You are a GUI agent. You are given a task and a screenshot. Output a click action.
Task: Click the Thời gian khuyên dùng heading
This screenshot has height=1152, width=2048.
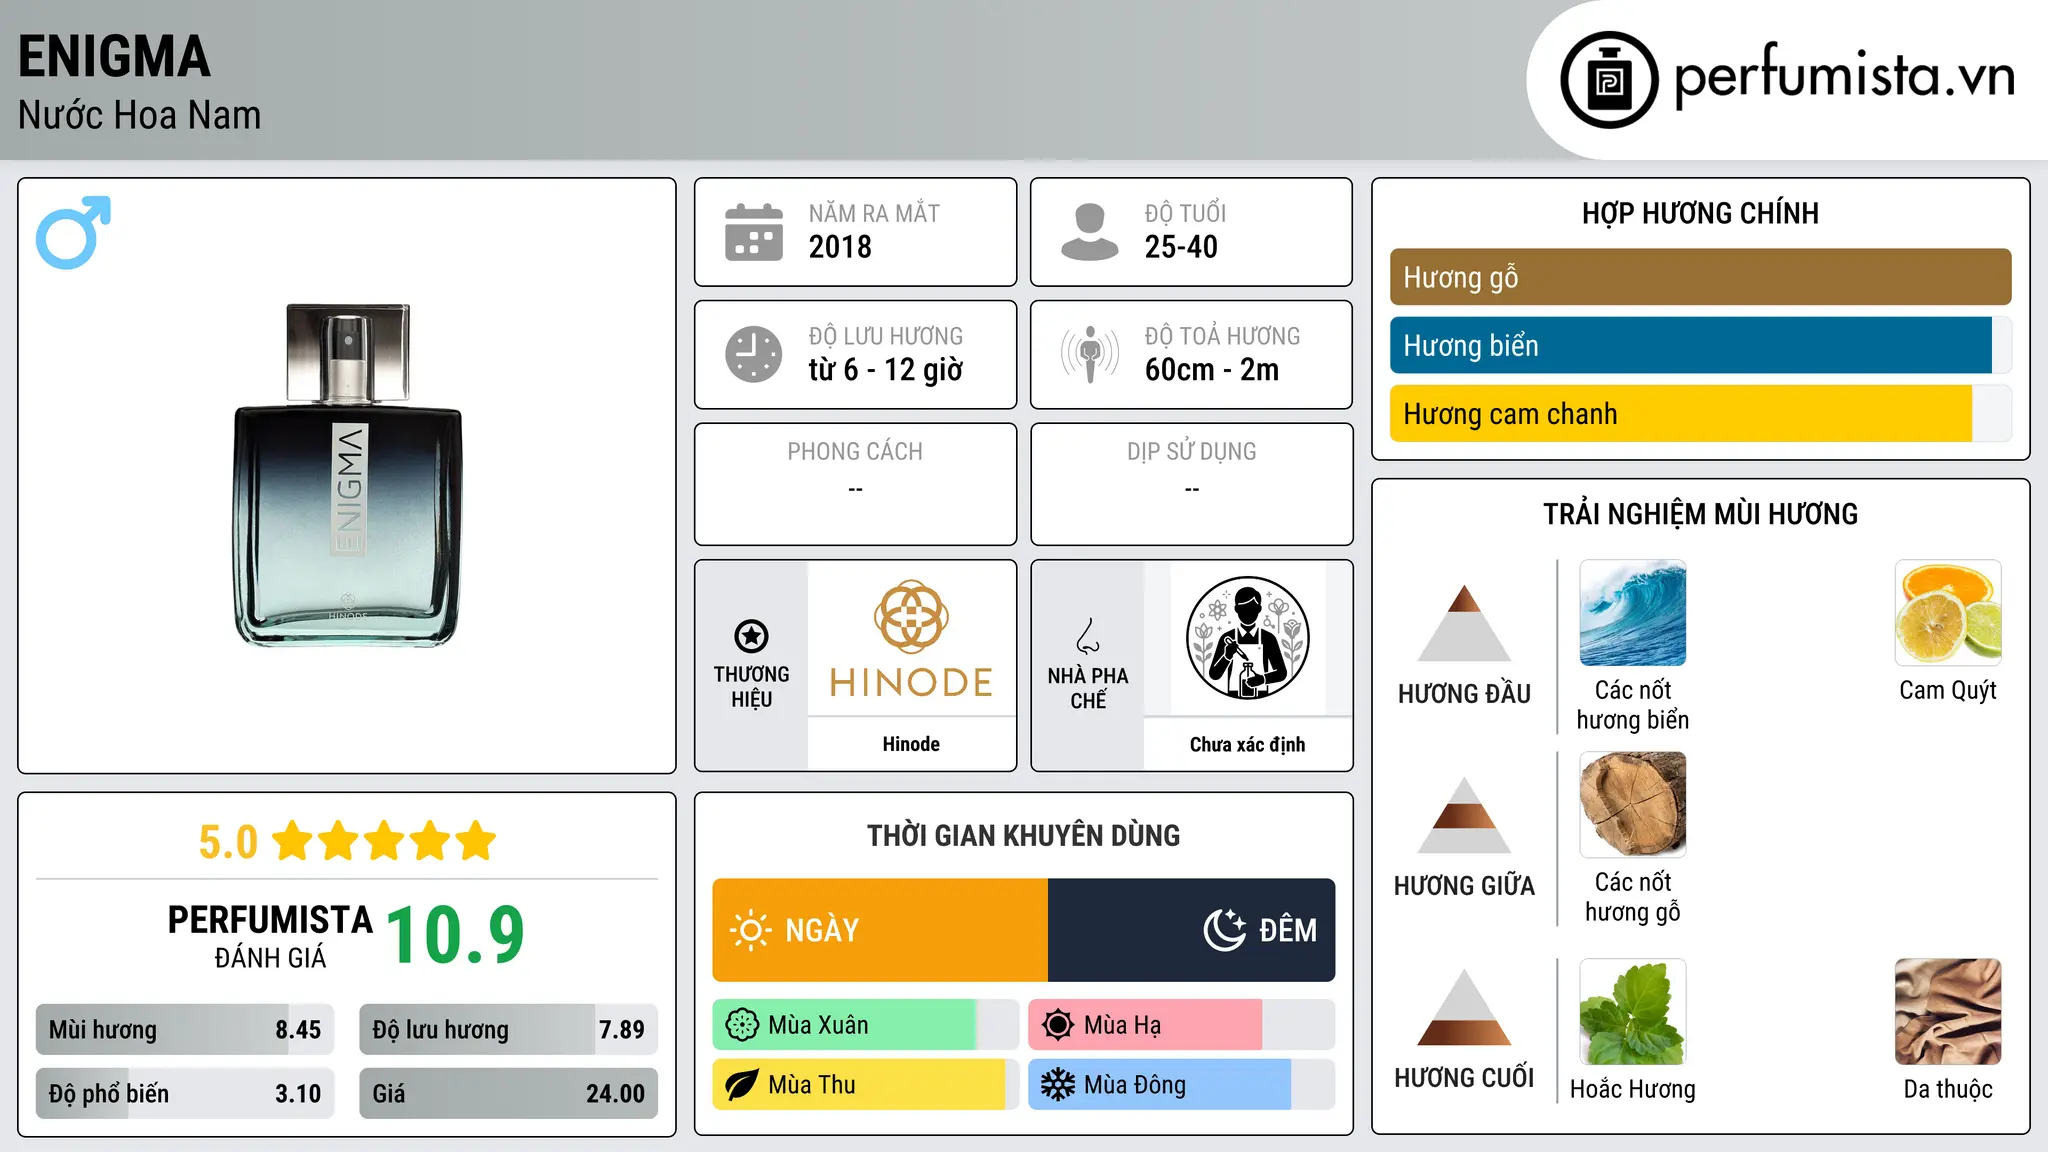pyautogui.click(x=1023, y=835)
